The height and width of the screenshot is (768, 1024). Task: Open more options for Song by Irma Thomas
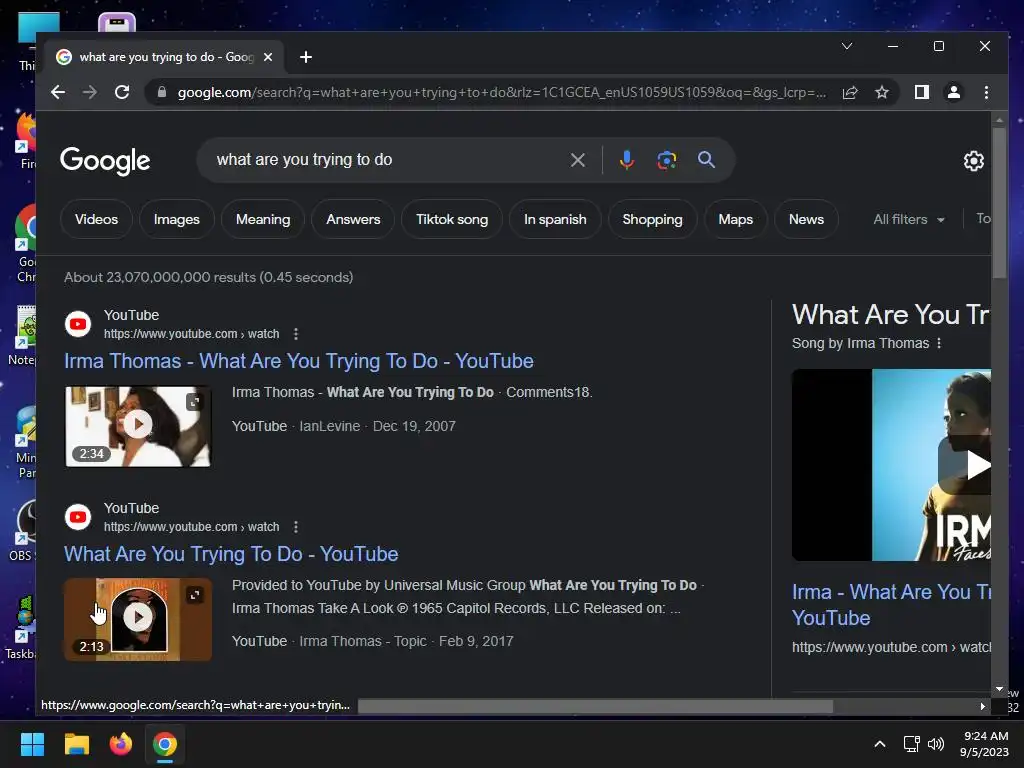pyautogui.click(x=939, y=344)
